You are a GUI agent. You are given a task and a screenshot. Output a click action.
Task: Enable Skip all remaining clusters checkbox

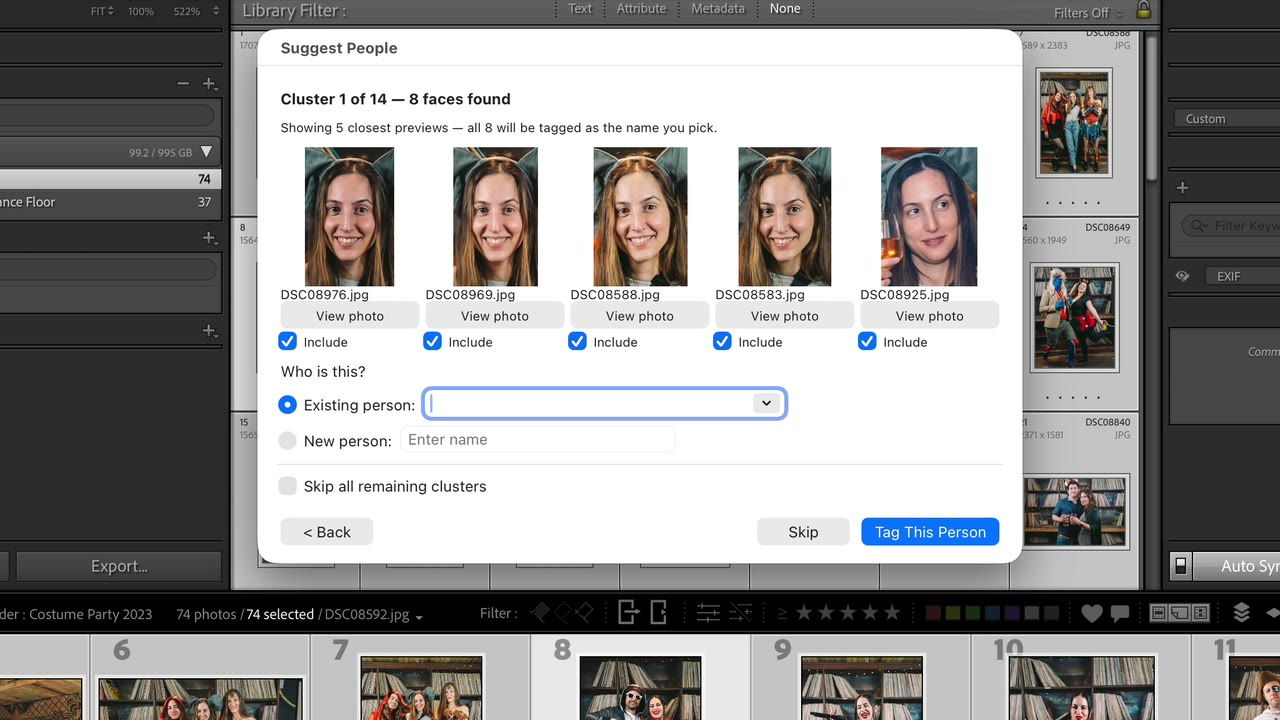pyautogui.click(x=288, y=486)
